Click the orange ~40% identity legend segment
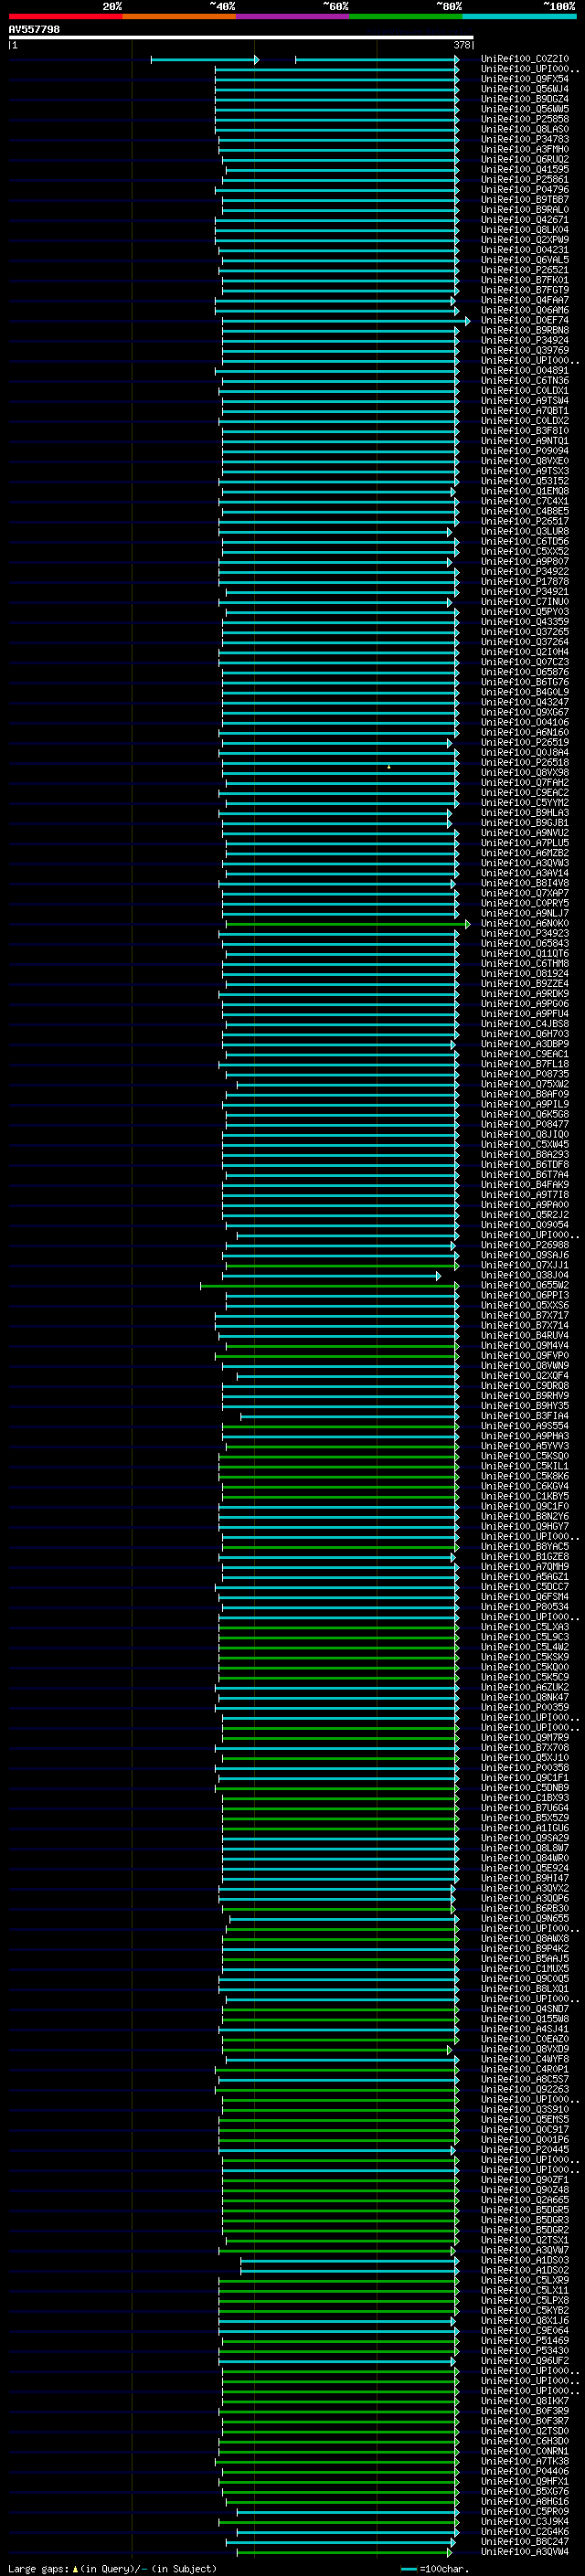 pos(179,16)
